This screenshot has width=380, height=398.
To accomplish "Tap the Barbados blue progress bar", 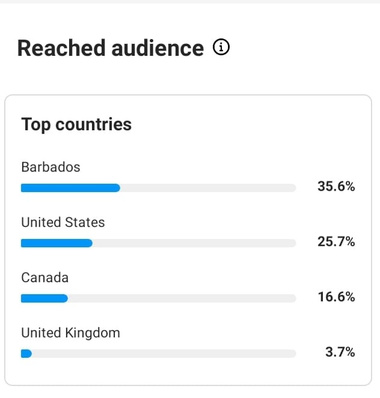I will (70, 188).
